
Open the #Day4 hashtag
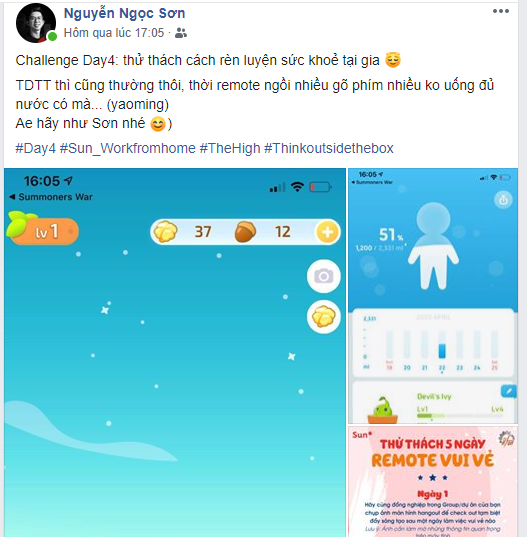click(36, 148)
